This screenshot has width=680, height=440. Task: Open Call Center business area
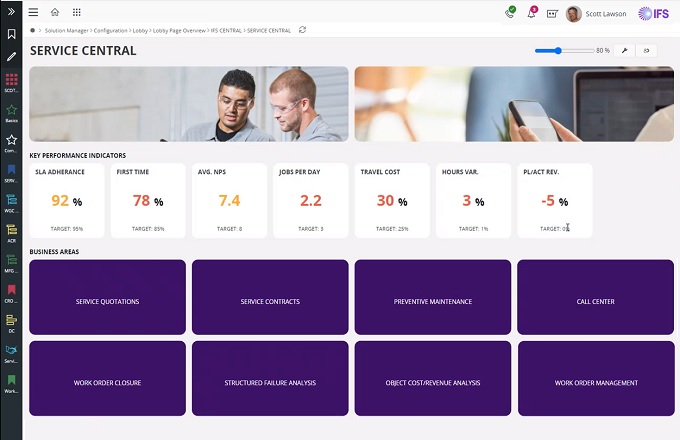595,297
